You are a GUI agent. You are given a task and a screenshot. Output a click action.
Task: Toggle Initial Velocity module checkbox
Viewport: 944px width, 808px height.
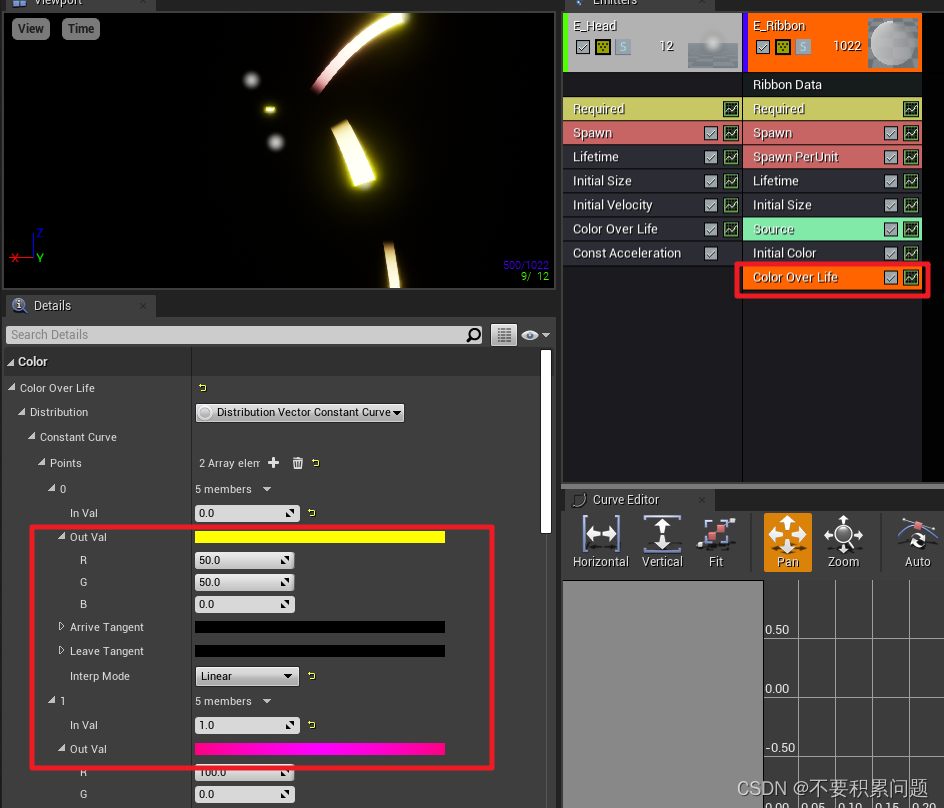pyautogui.click(x=711, y=205)
